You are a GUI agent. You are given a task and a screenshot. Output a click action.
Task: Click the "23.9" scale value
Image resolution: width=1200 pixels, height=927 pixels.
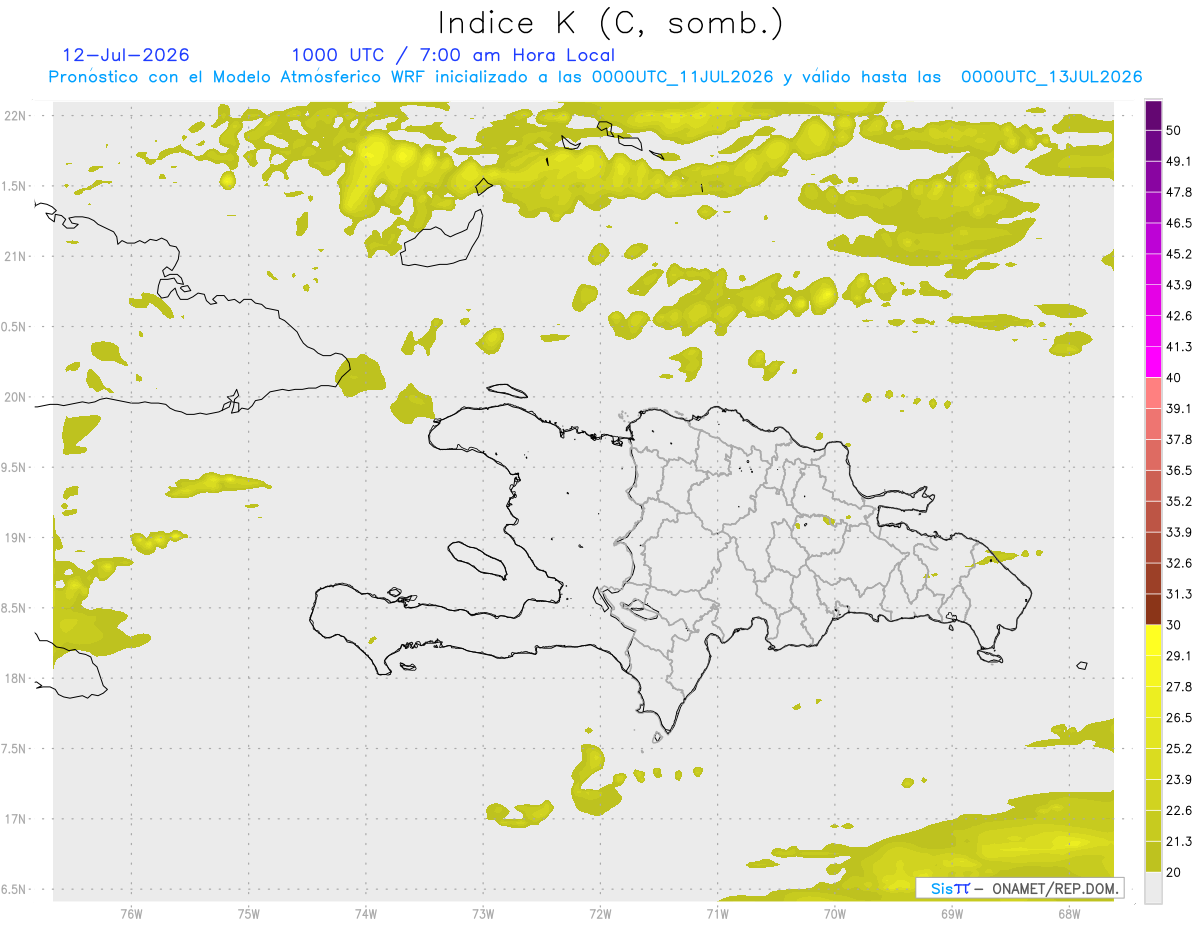(x=1179, y=780)
